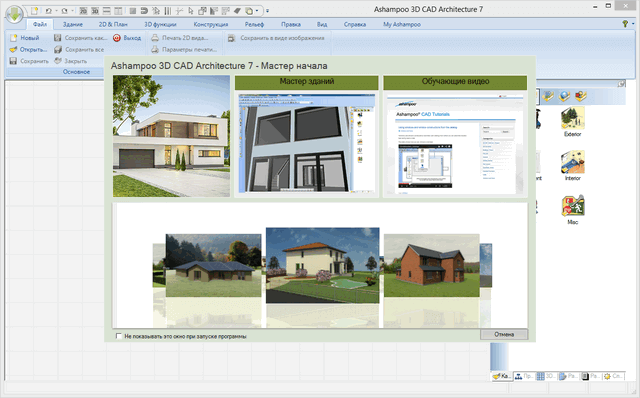Open the Вид ribbon tab
This screenshot has height=398, width=640.
[x=322, y=24]
